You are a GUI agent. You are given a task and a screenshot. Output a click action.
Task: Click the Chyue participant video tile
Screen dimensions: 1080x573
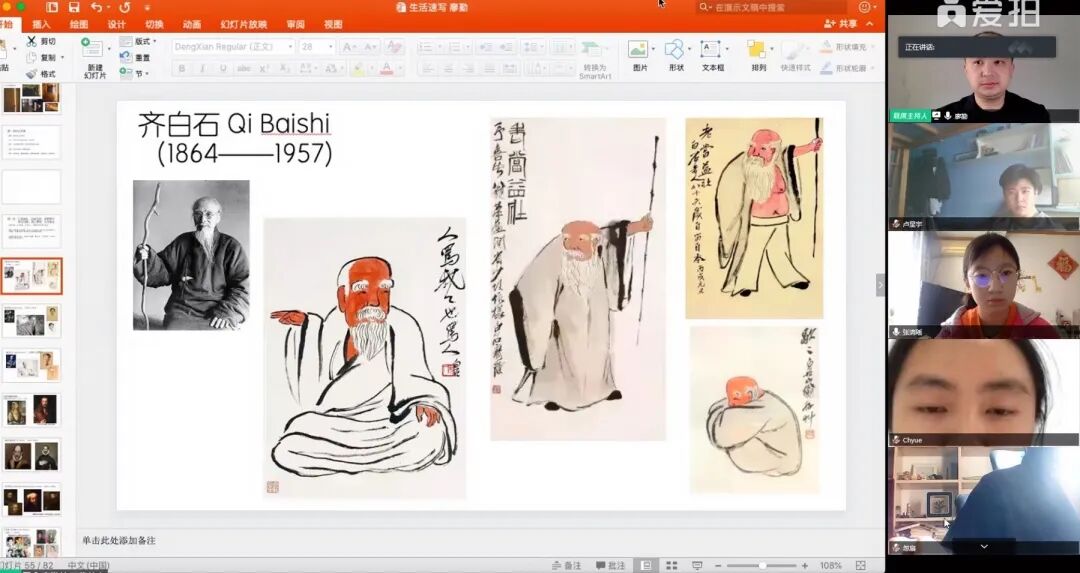coord(983,393)
